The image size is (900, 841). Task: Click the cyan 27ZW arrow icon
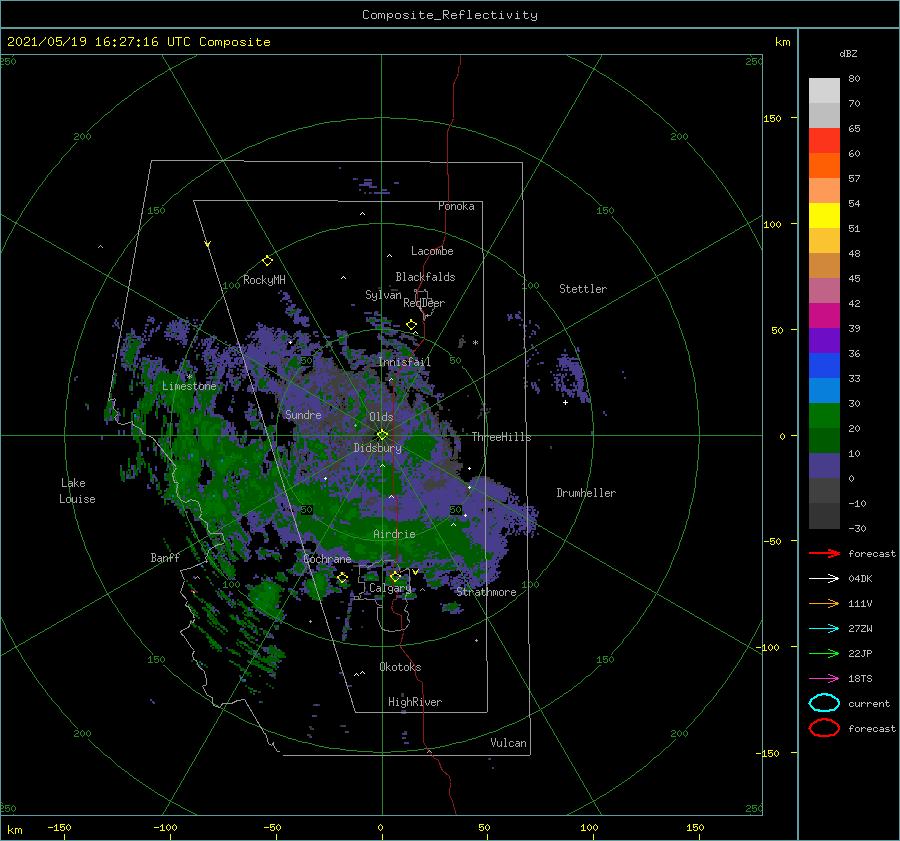(824, 629)
